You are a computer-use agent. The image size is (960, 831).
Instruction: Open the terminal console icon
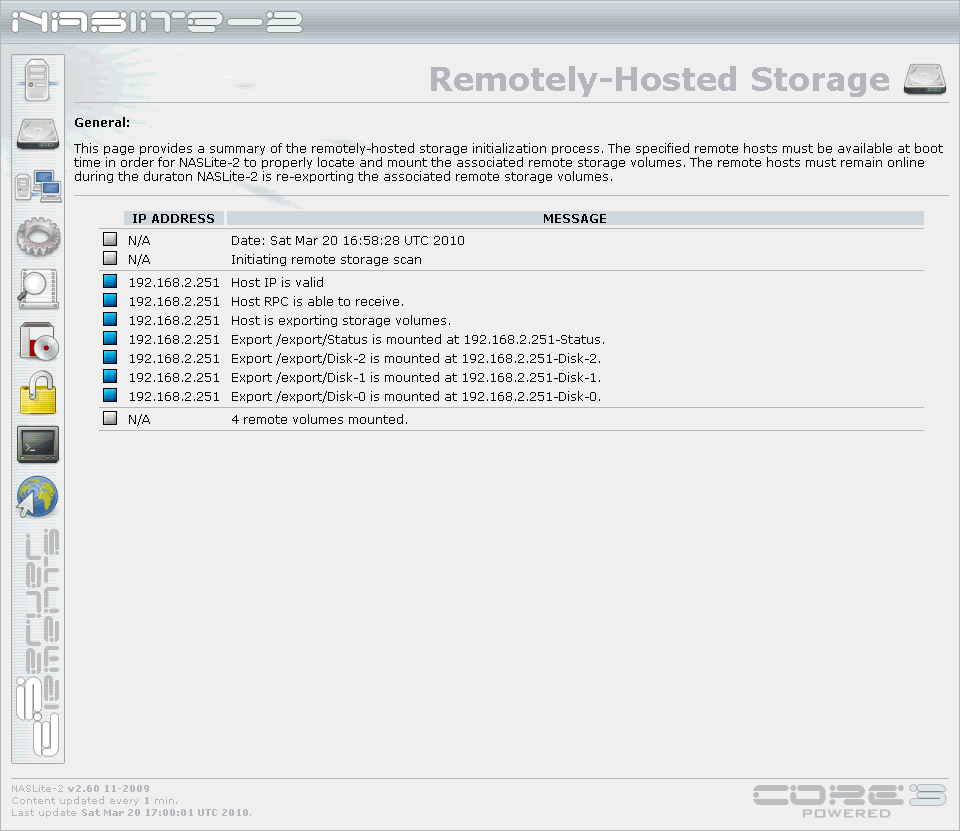pyautogui.click(x=38, y=445)
